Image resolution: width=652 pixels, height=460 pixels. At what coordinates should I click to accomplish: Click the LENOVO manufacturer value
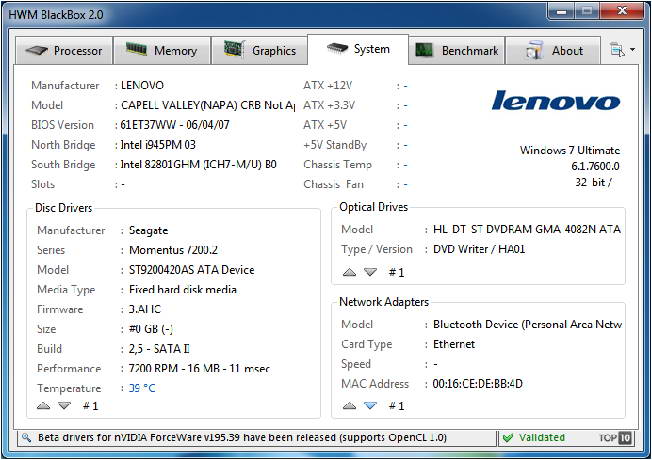142,85
